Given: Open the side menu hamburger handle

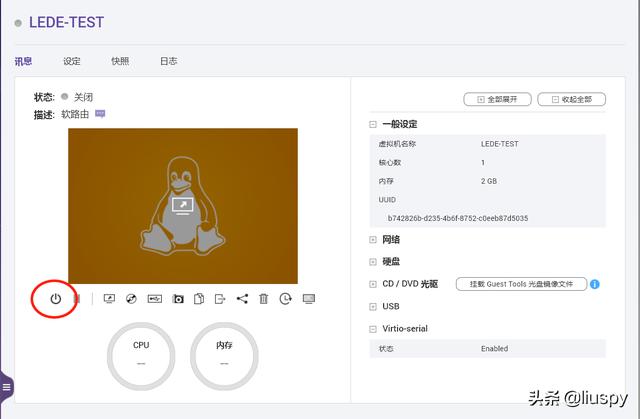Looking at the screenshot, I should pyautogui.click(x=7, y=387).
